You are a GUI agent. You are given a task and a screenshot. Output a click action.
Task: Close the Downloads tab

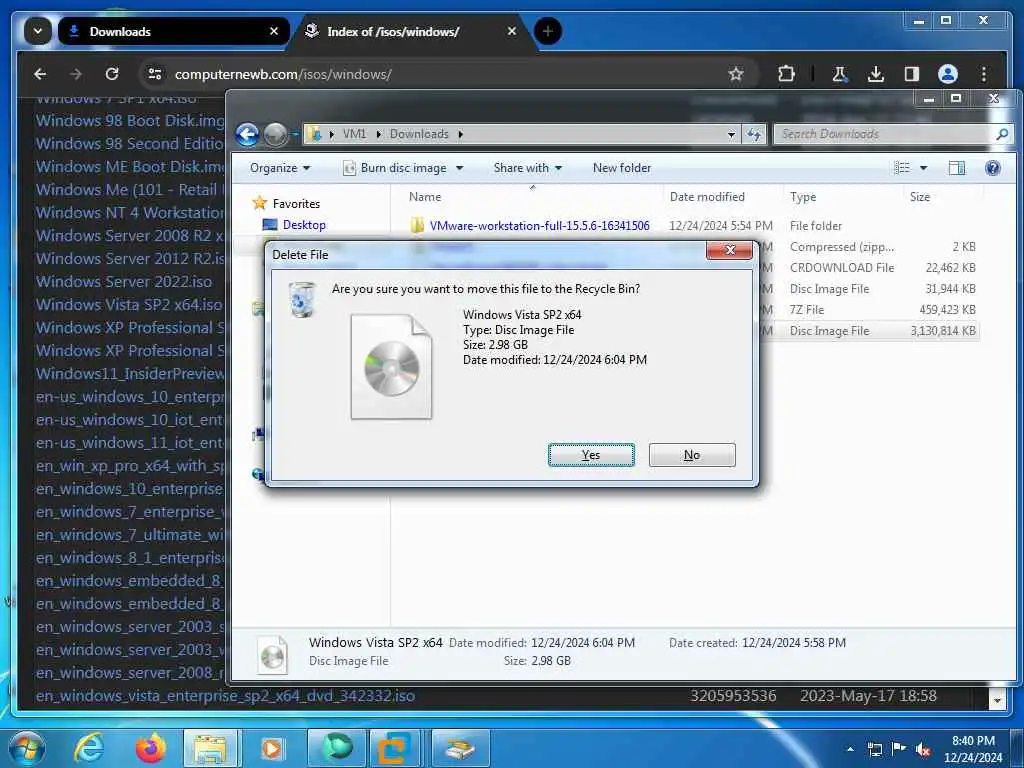274,31
